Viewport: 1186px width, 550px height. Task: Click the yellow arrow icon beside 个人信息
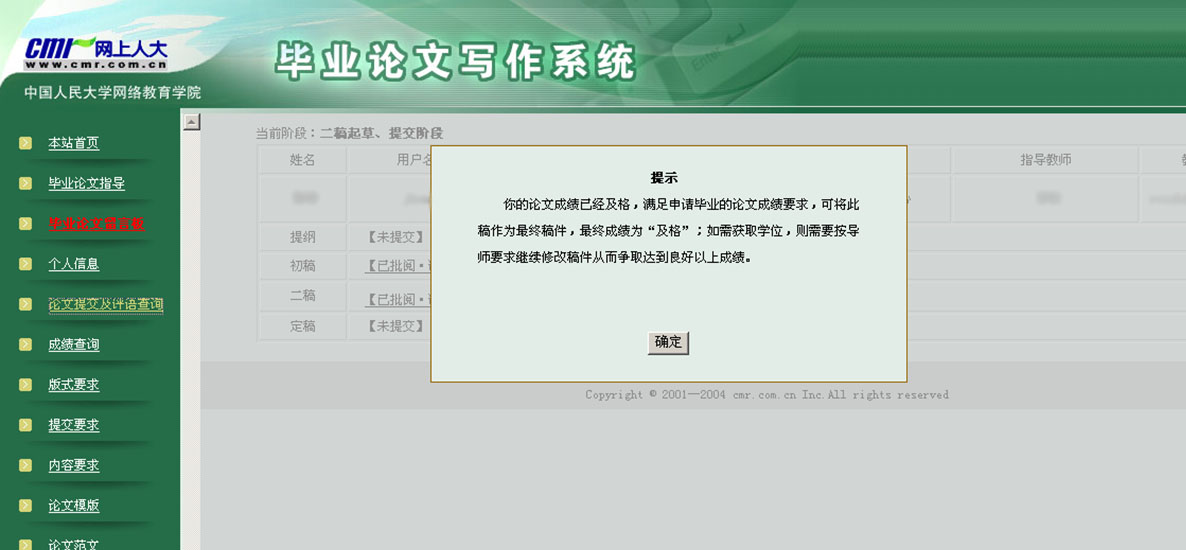pos(25,264)
